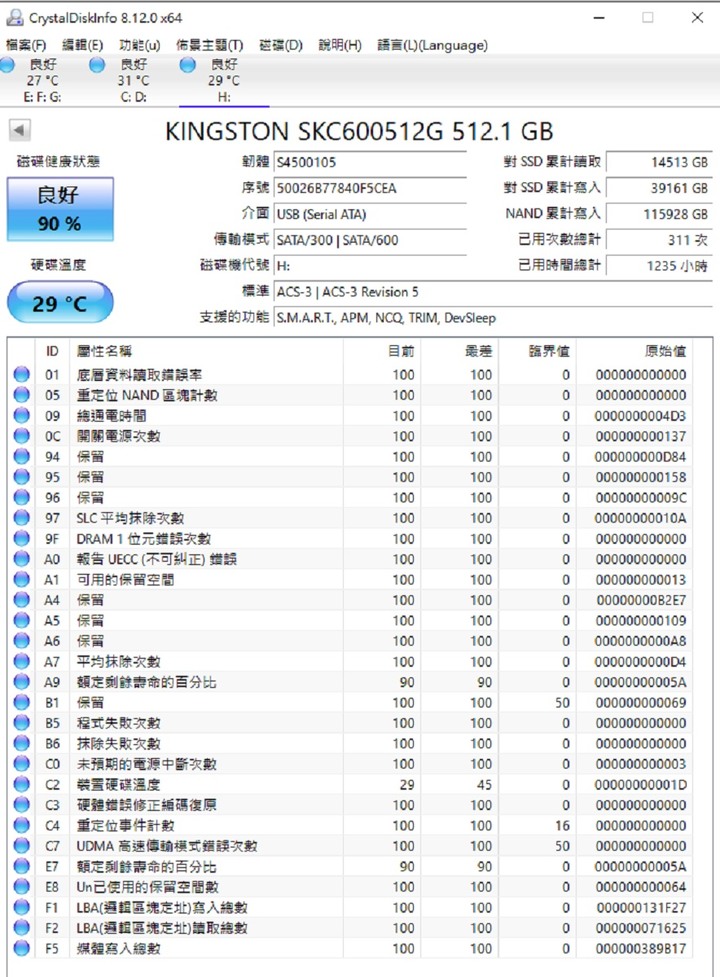Viewport: 720px width, 977px height.
Task: Click the total host writes value 39161 GB
Action: [x=659, y=188]
